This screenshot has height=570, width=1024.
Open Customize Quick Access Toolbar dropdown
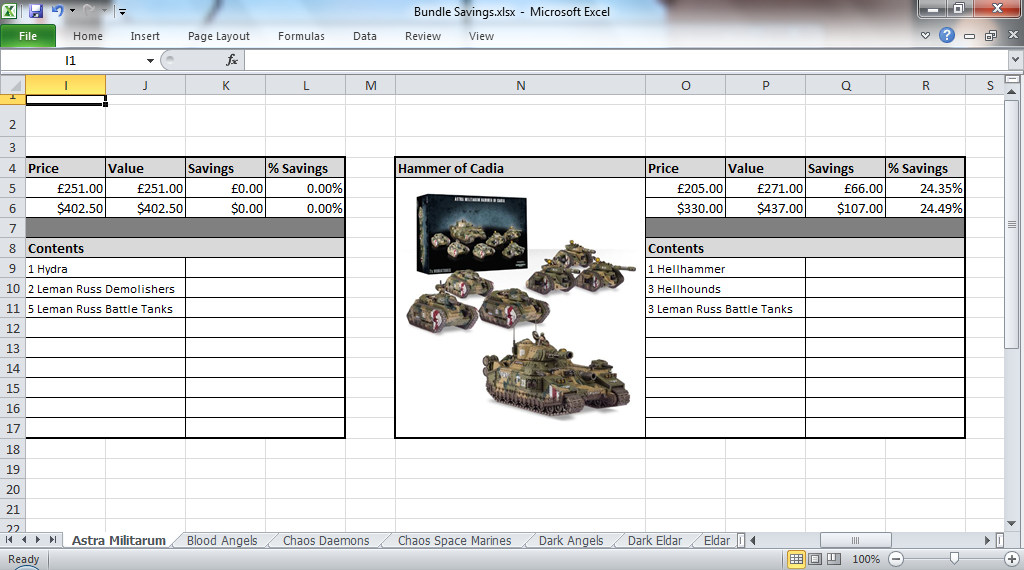coord(122,12)
